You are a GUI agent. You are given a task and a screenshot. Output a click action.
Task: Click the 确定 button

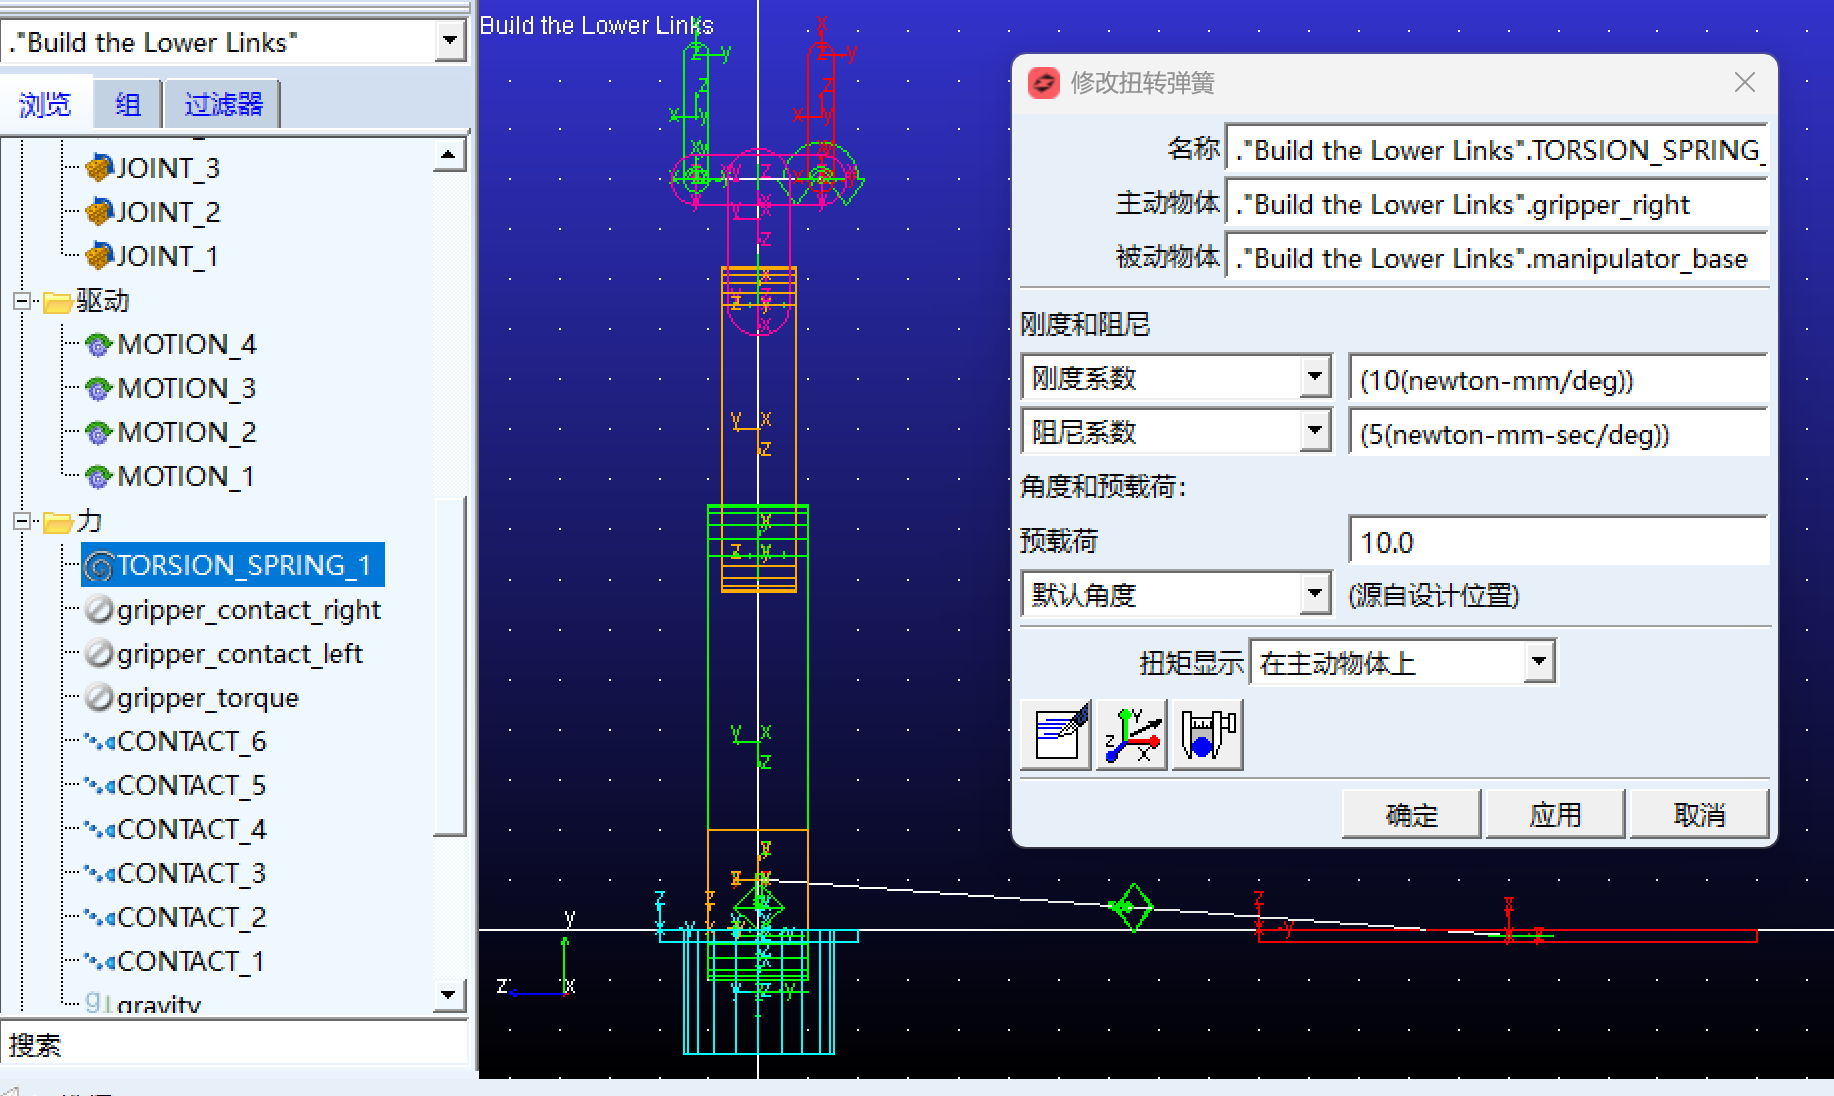coord(1411,815)
